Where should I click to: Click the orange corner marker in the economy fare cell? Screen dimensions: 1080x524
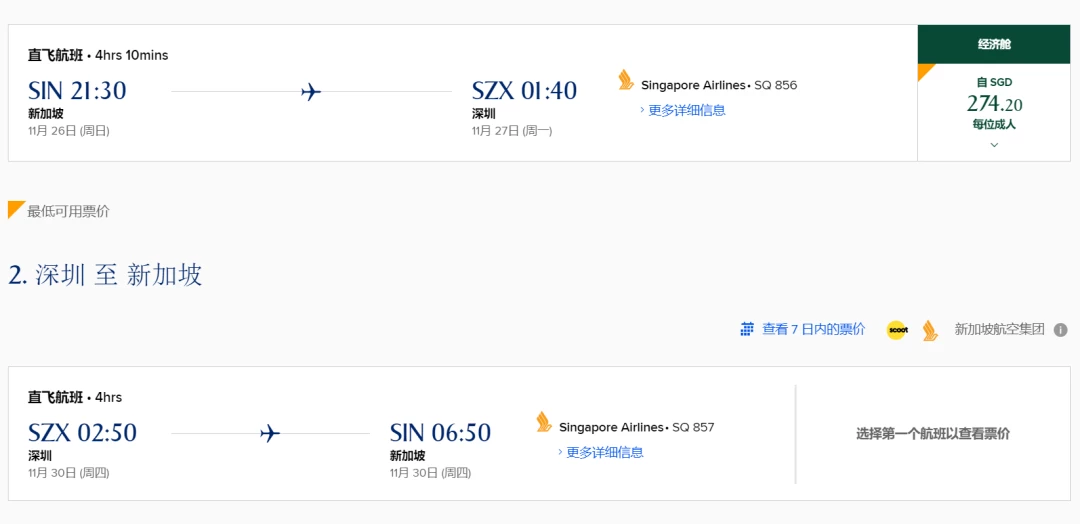pyautogui.click(x=926, y=72)
